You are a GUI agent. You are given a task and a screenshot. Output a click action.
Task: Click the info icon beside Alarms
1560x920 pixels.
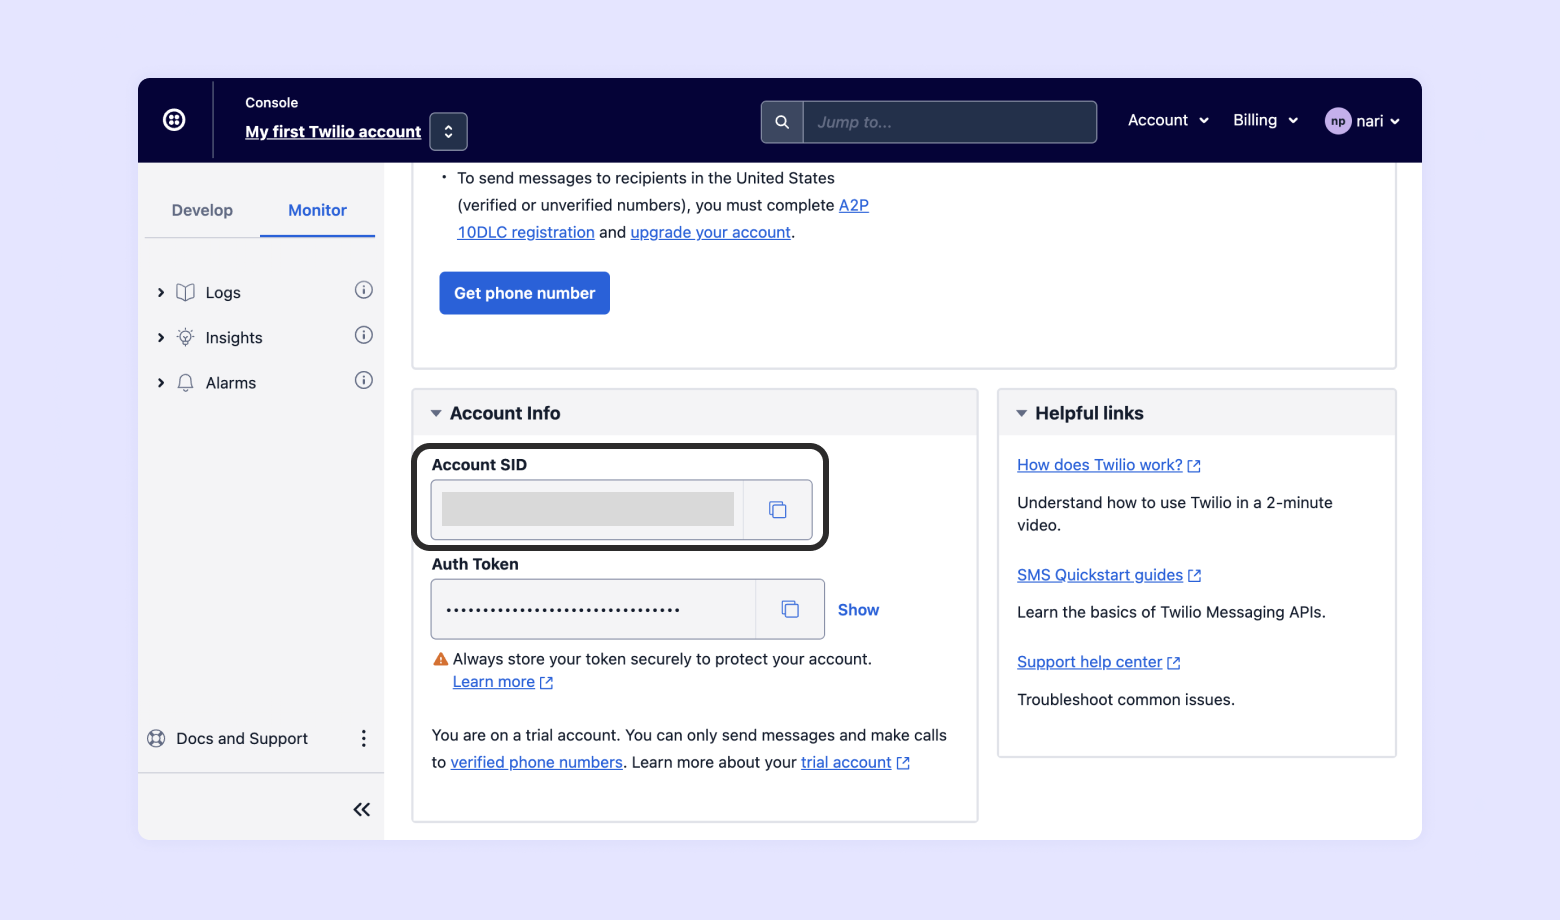[364, 380]
